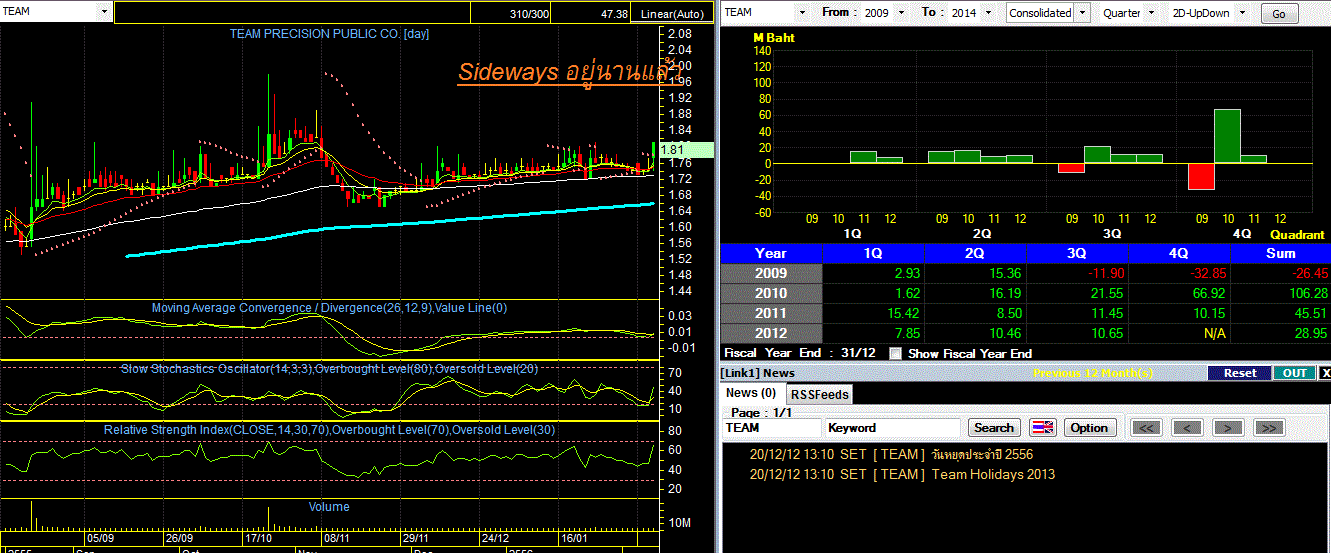Click the Reset button
Viewport: 1331px width, 553px height.
(1240, 373)
